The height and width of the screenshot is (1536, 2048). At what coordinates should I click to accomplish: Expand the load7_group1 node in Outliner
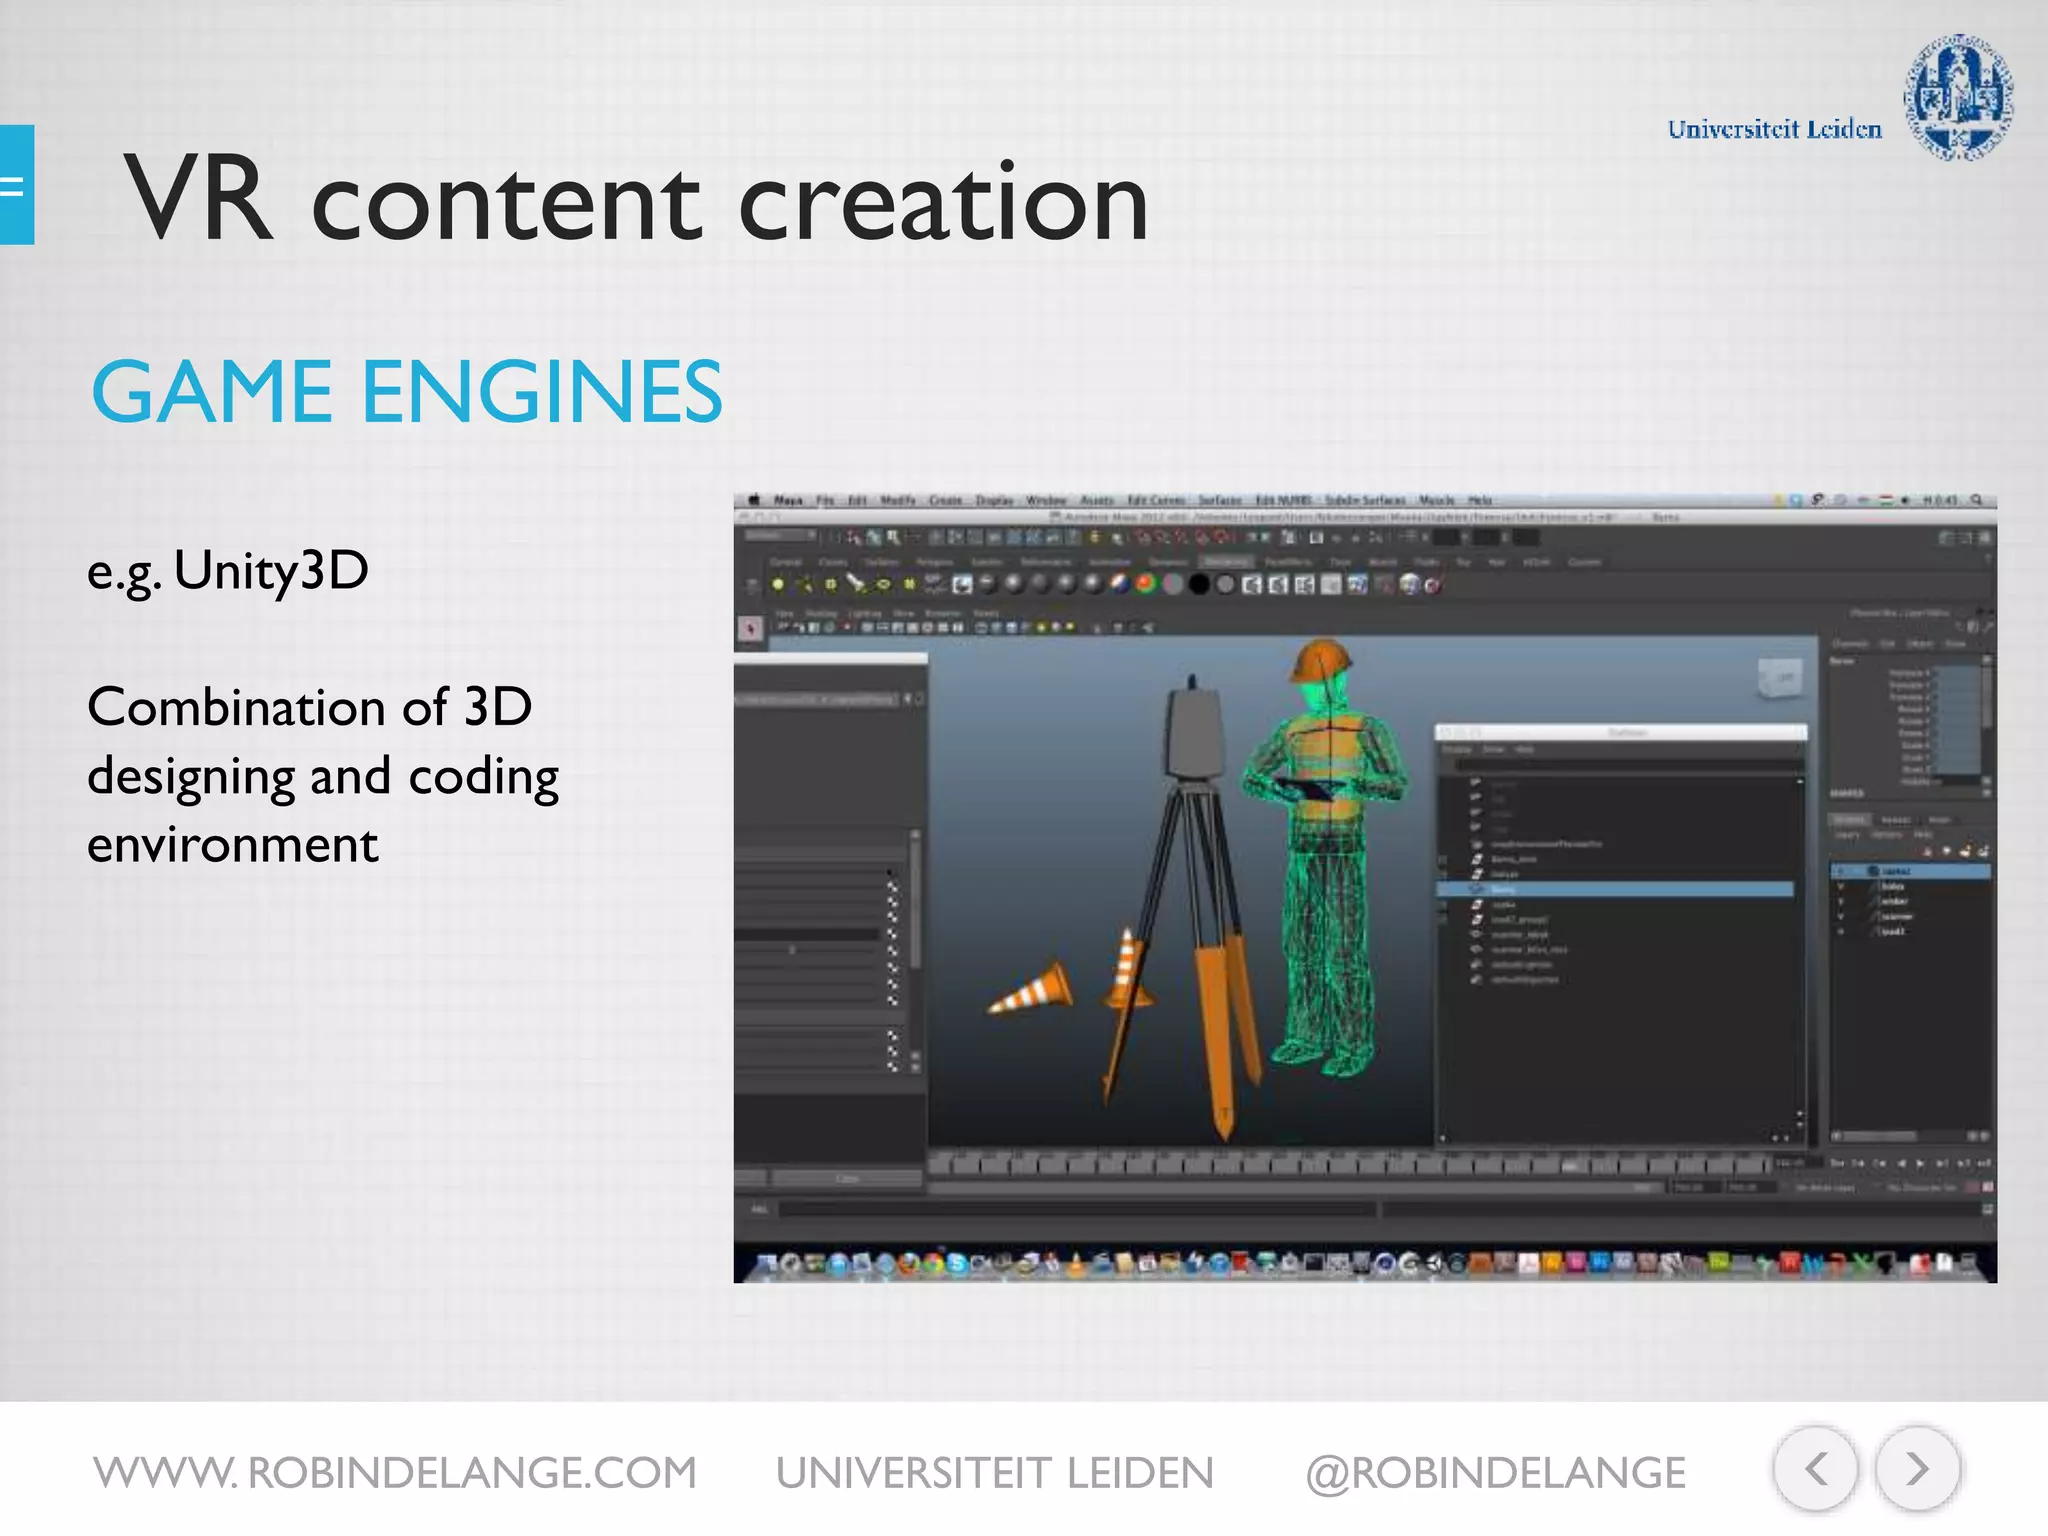tap(1442, 919)
